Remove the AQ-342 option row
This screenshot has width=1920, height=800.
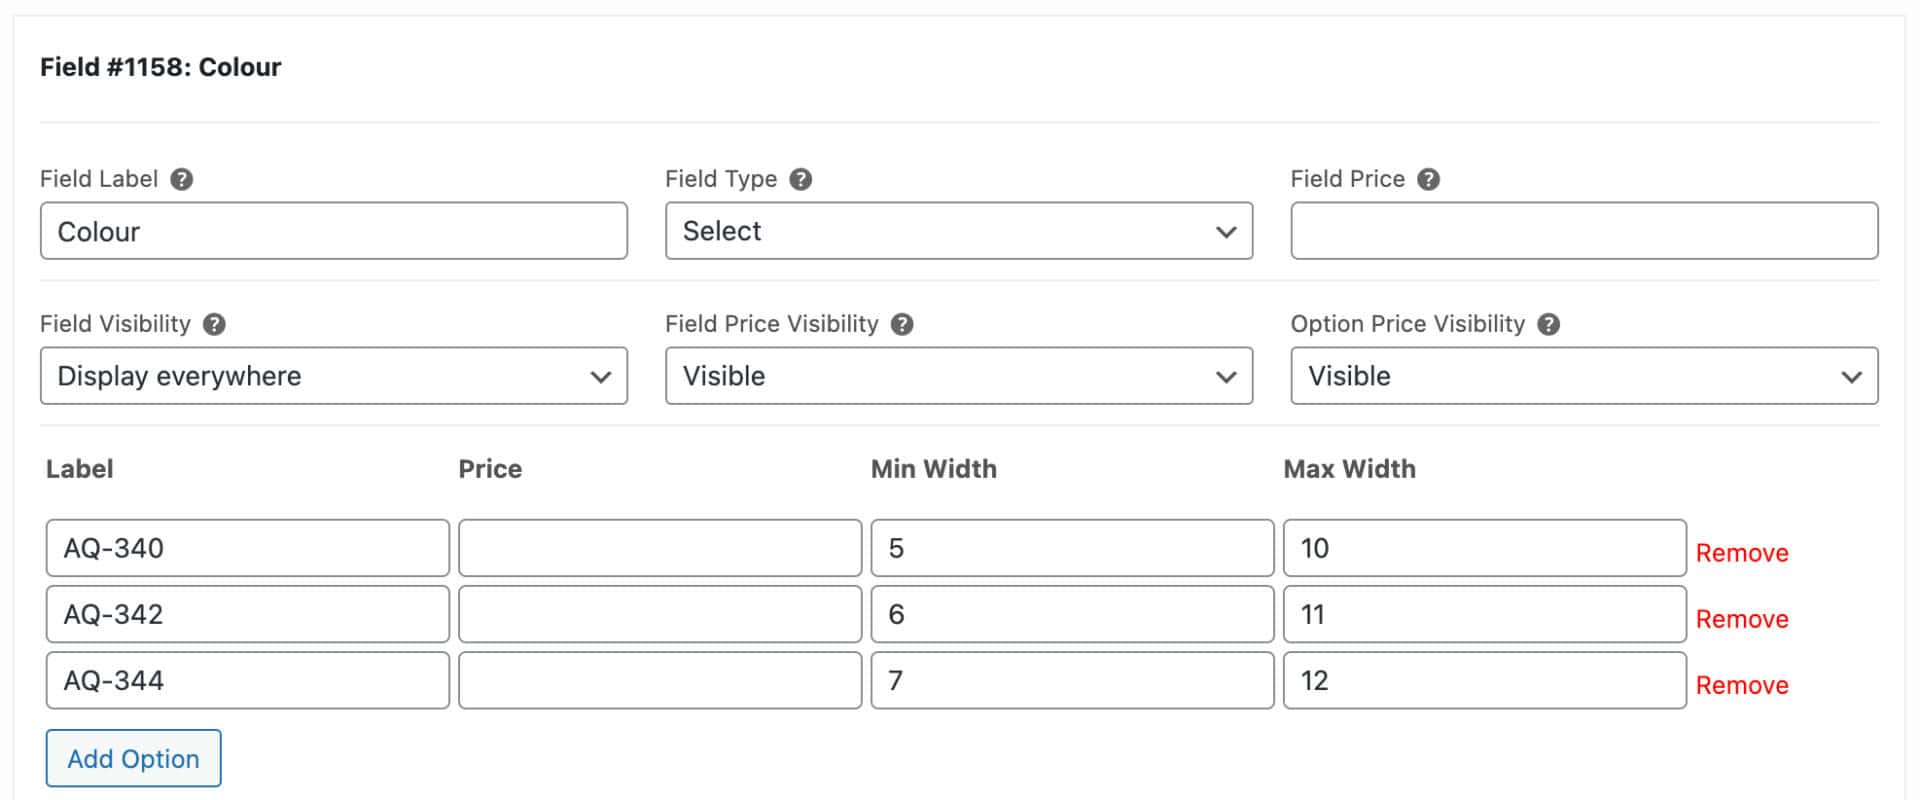[1741, 619]
